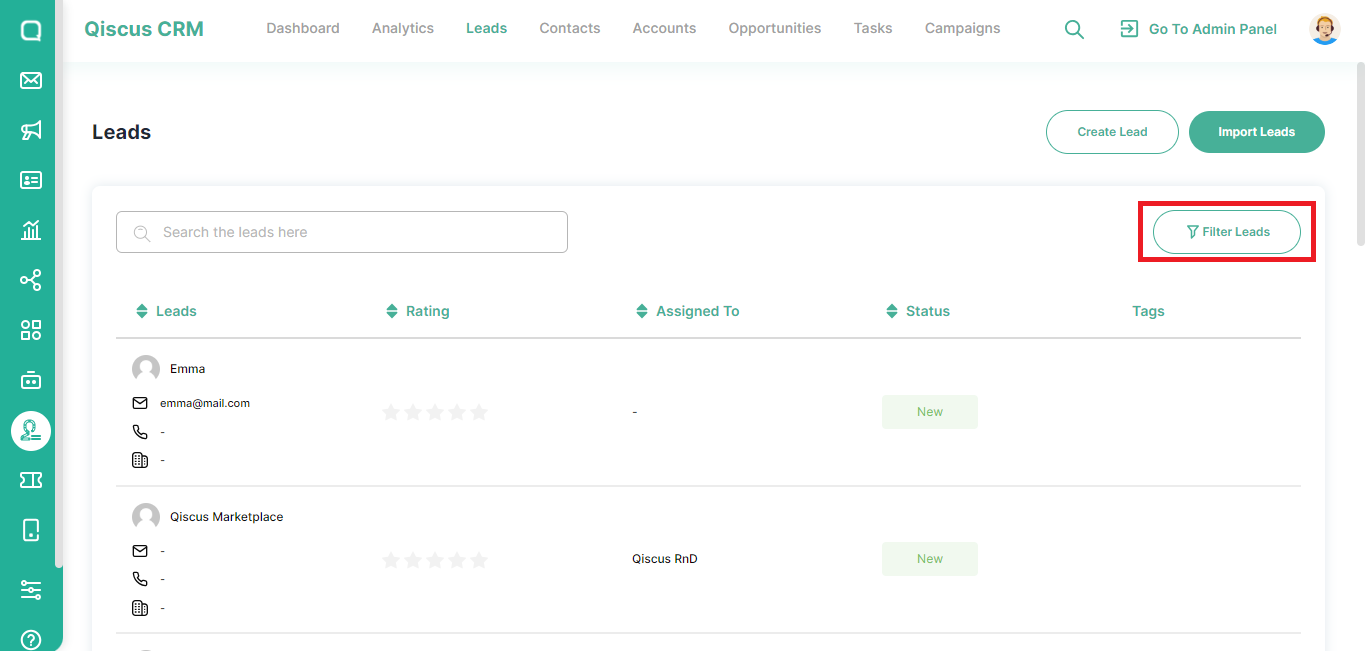Open the Opportunities tab
1365x651 pixels.
[775, 28]
